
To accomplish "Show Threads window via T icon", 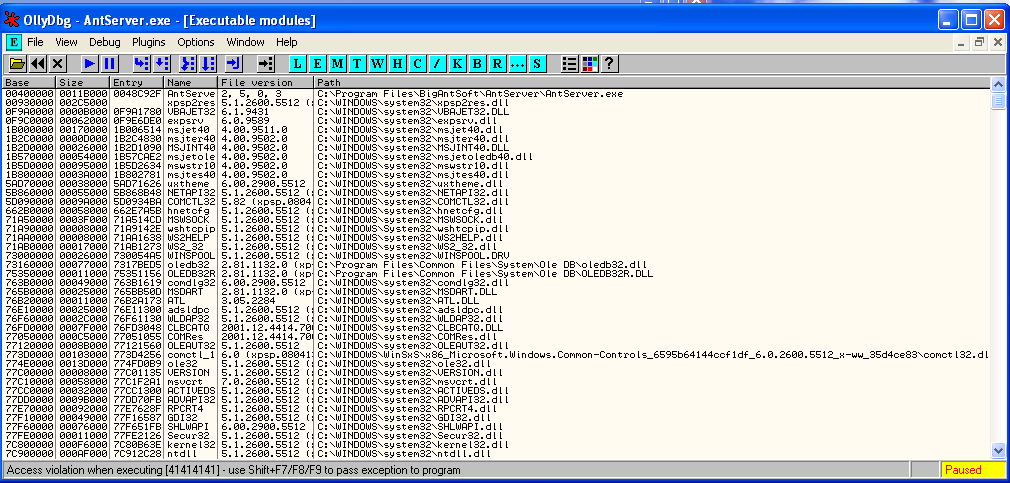I will [357, 63].
